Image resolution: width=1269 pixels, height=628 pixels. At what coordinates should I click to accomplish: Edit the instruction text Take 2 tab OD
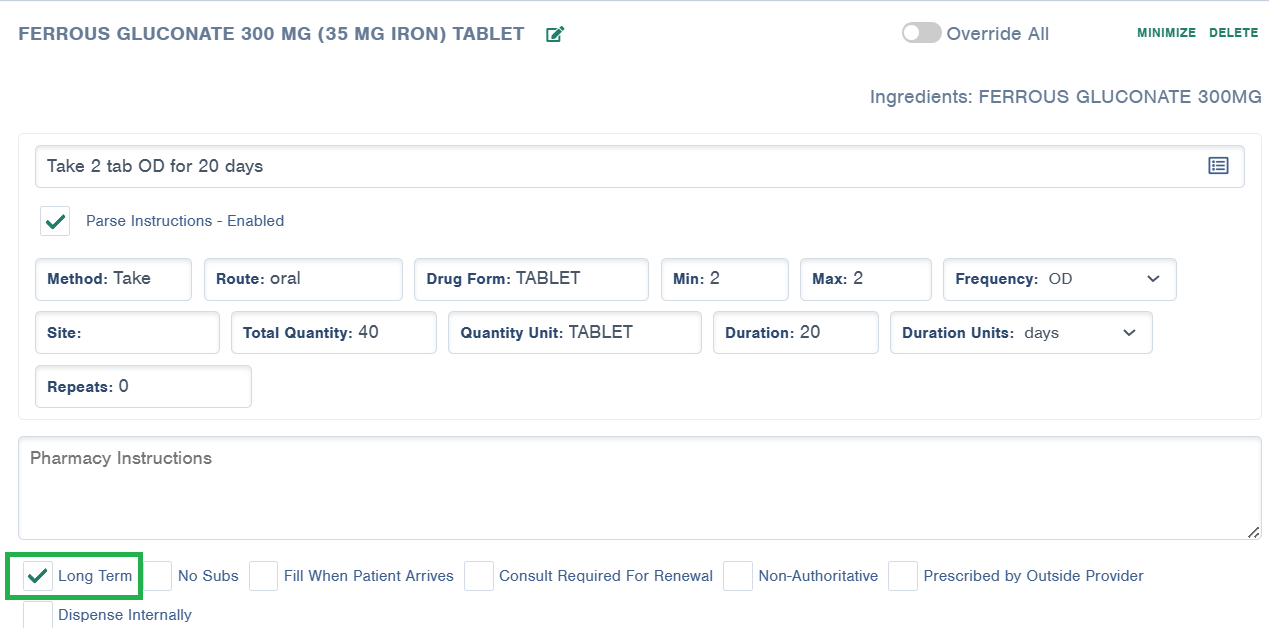[400, 166]
